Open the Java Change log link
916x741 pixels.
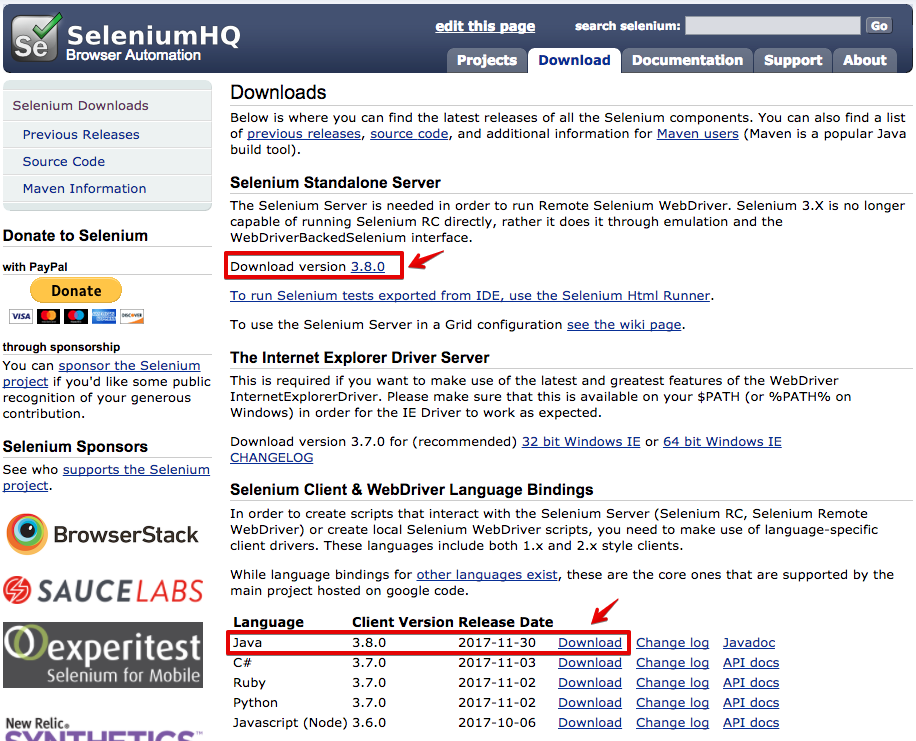tap(672, 643)
